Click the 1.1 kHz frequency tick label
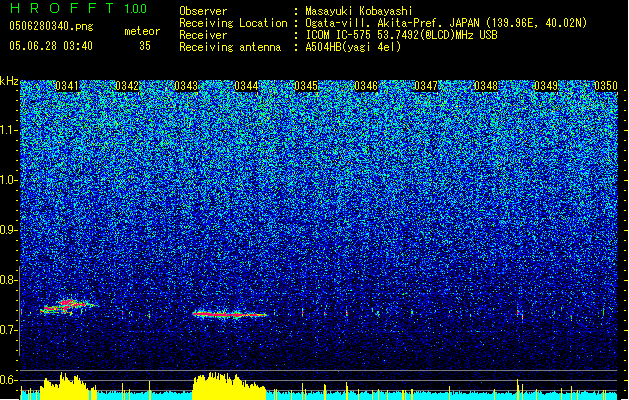The image size is (629, 400). point(9,130)
